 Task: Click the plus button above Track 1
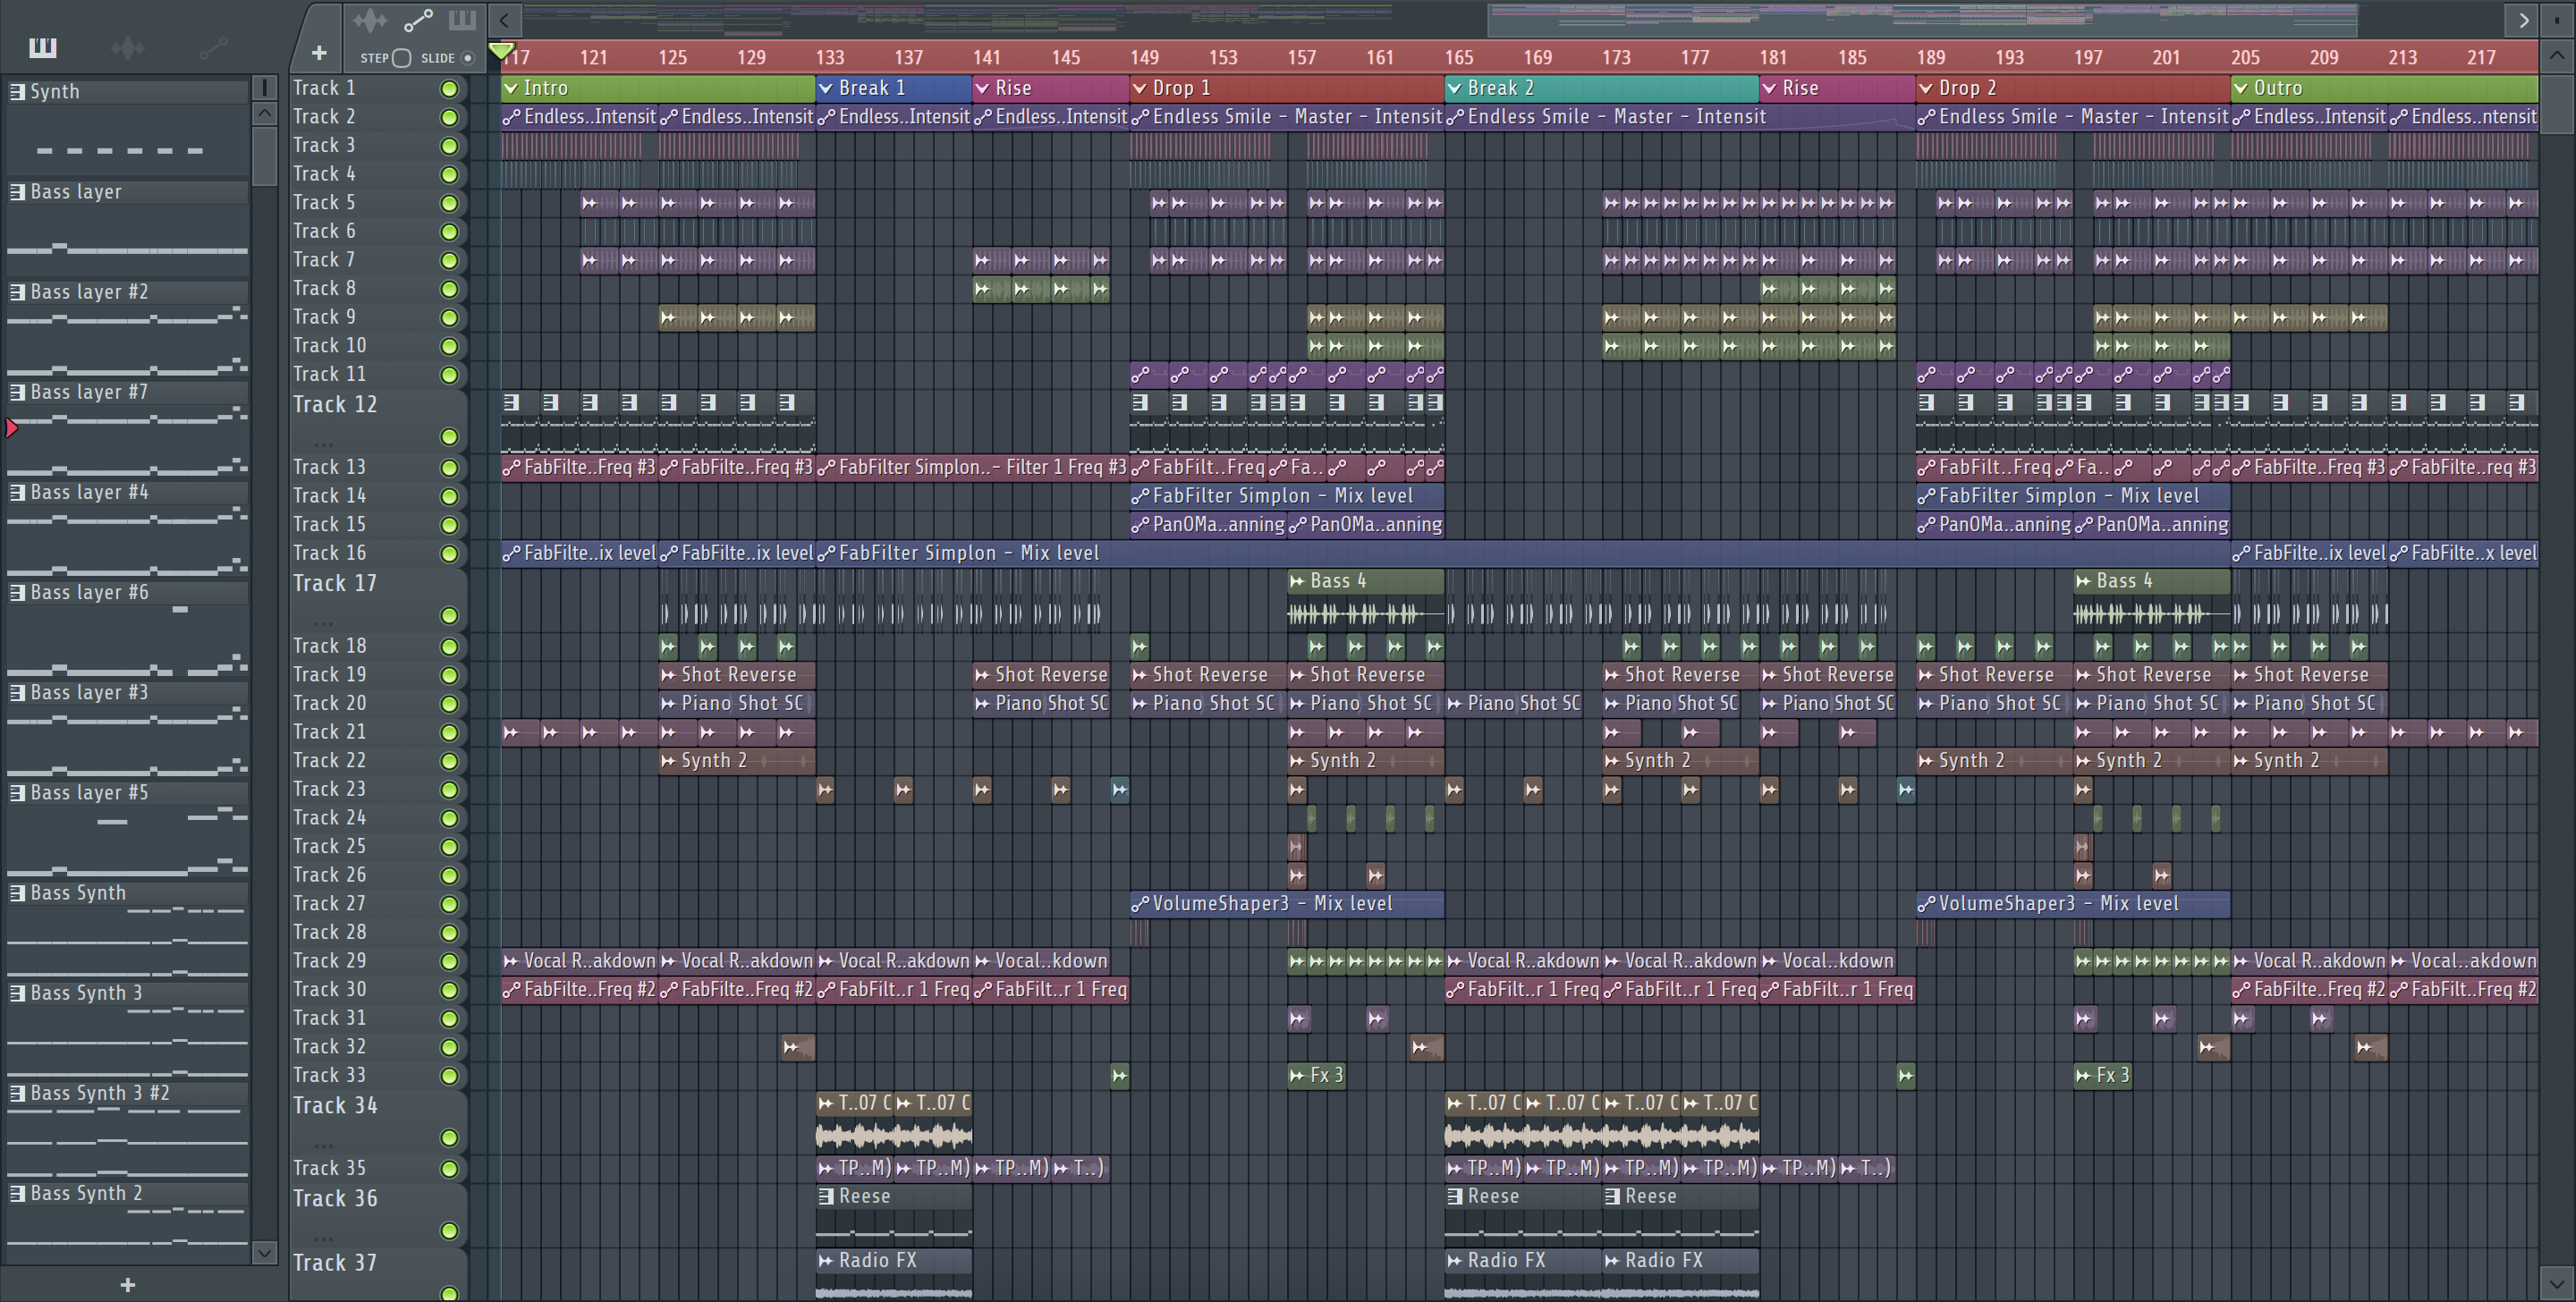pos(319,53)
